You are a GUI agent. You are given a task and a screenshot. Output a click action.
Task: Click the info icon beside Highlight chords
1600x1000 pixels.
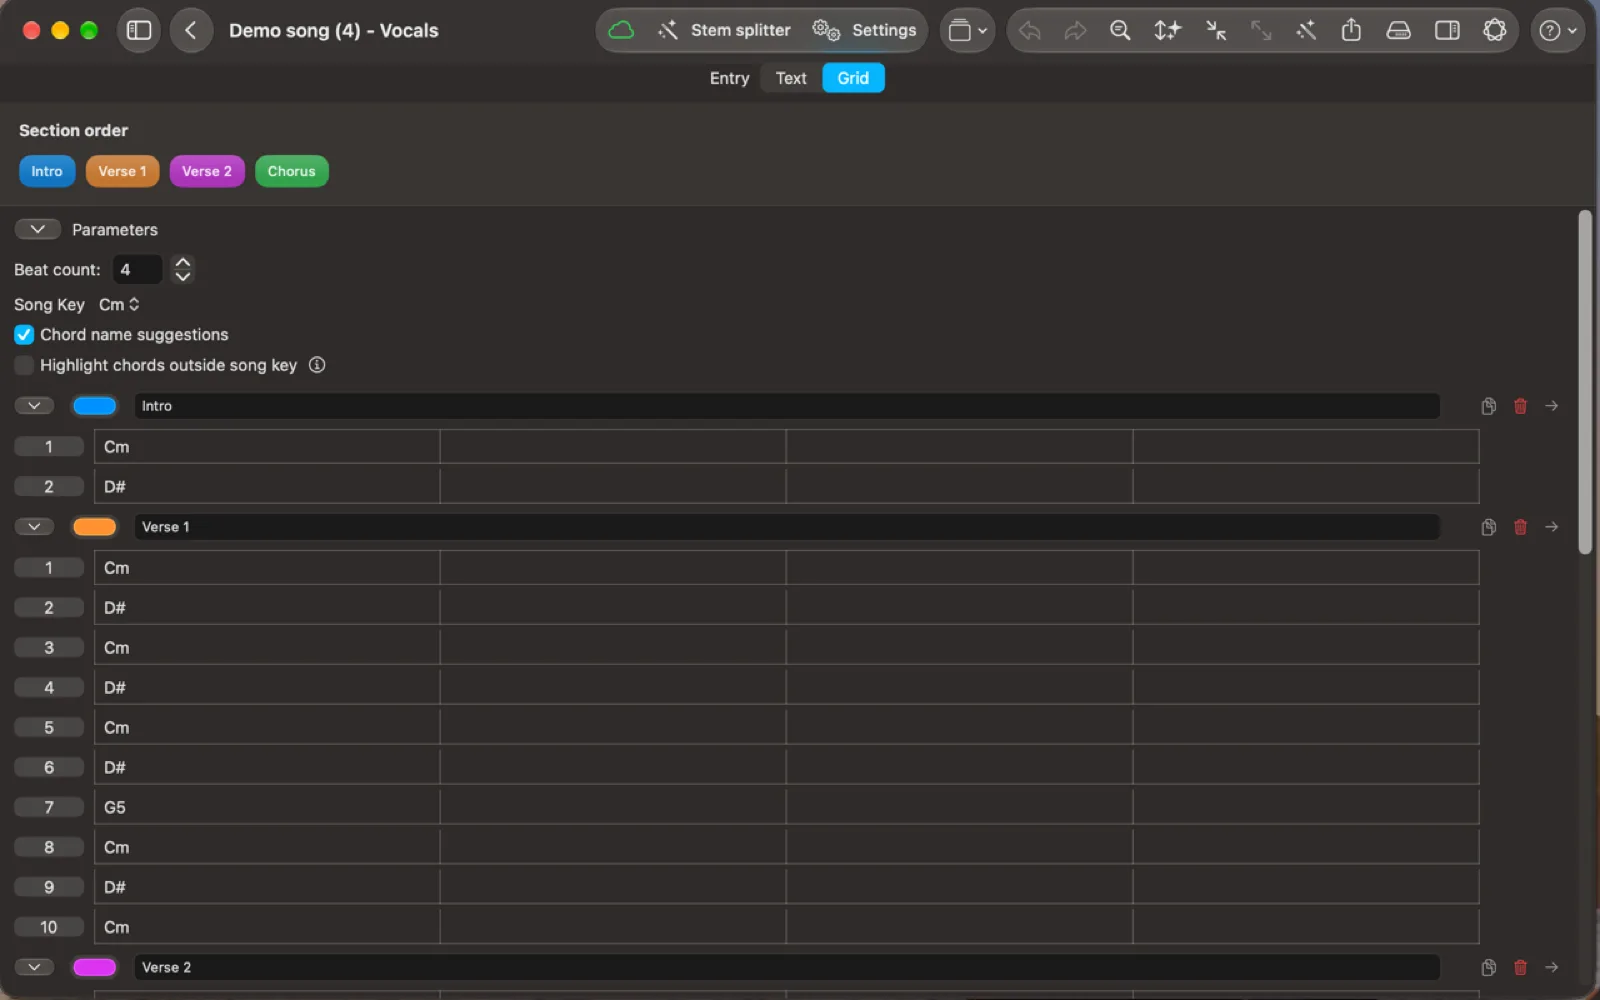(x=317, y=365)
